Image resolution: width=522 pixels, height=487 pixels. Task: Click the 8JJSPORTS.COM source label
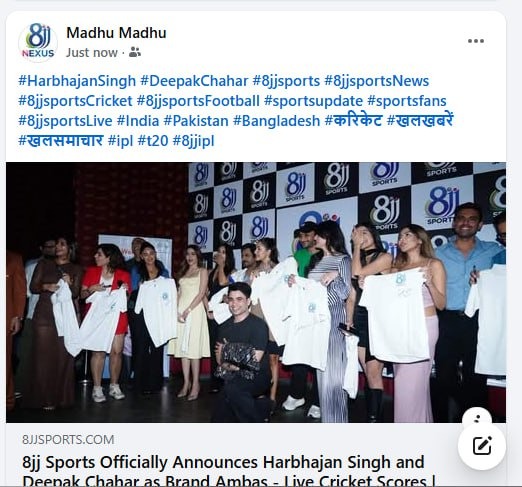point(68,440)
